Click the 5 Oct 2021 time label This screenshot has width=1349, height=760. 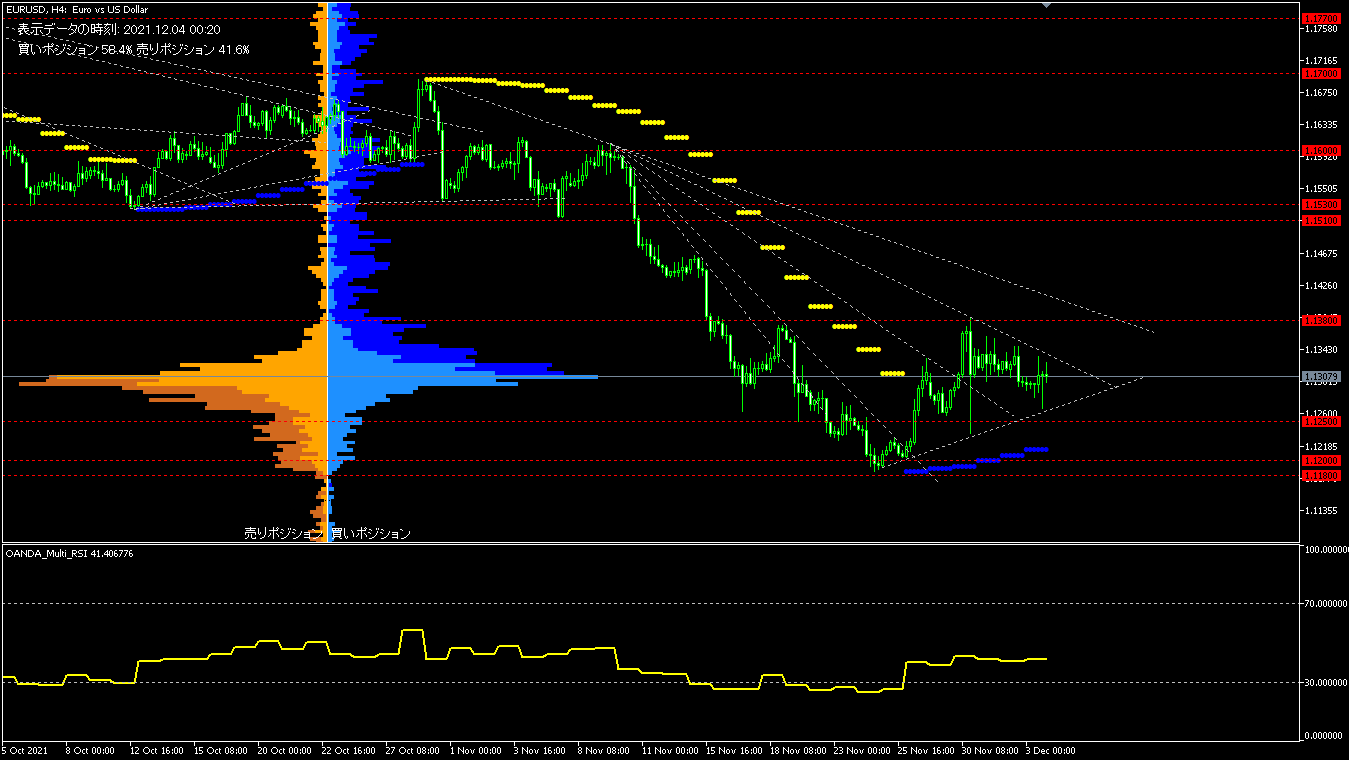click(25, 750)
